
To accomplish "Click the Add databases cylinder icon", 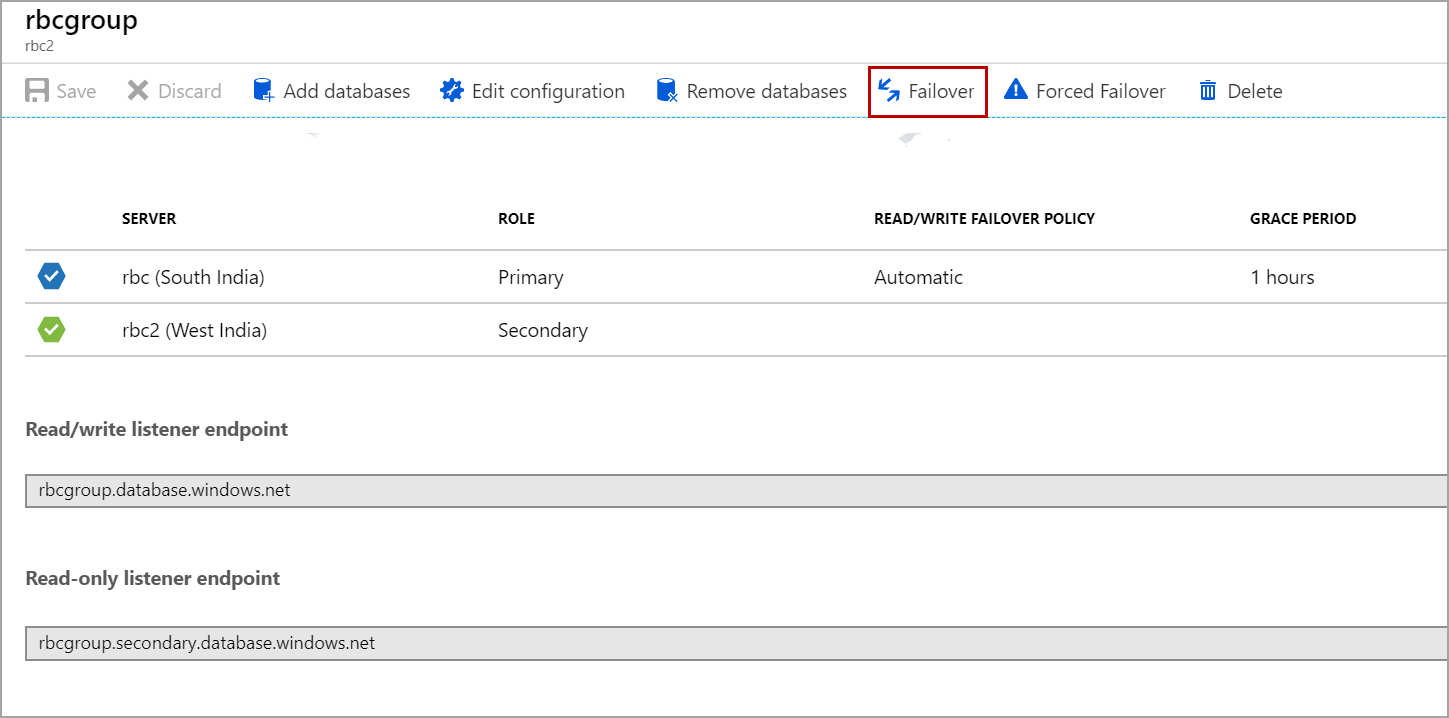I will pos(264,91).
